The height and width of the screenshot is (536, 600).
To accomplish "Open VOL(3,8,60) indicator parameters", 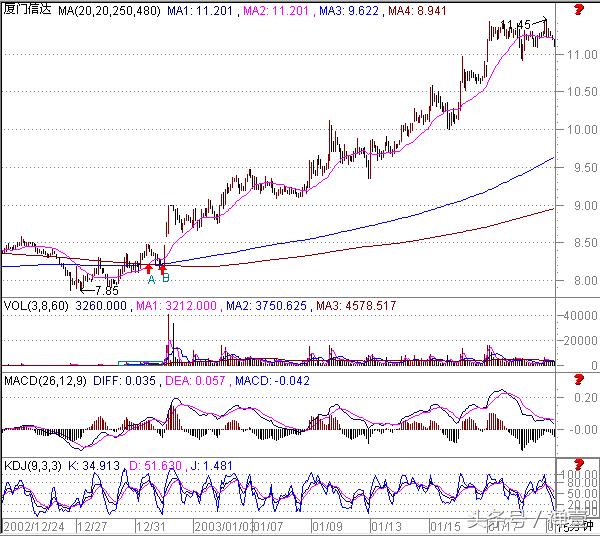I will click(x=34, y=306).
